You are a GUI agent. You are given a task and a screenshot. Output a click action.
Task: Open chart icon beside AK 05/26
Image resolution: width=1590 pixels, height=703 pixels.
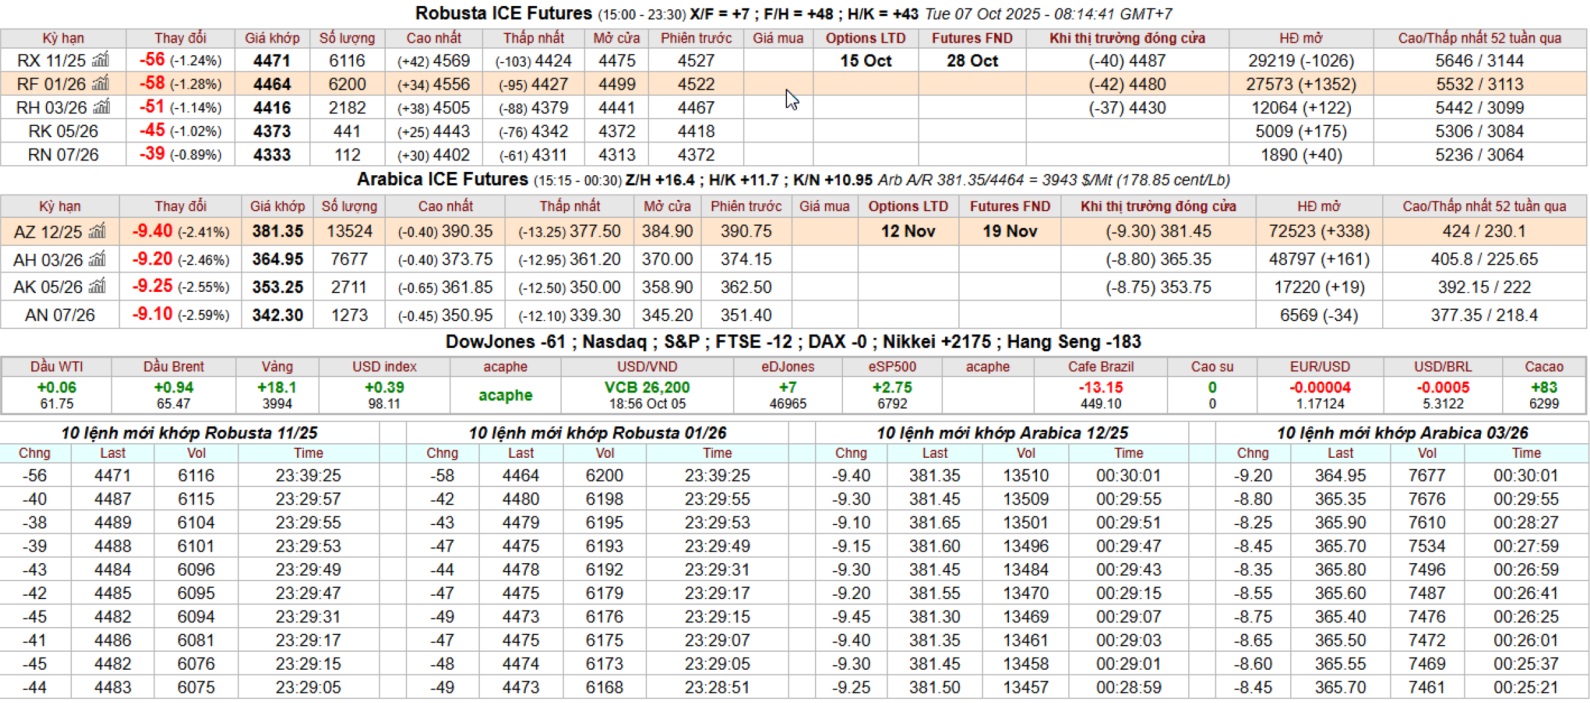tap(98, 287)
